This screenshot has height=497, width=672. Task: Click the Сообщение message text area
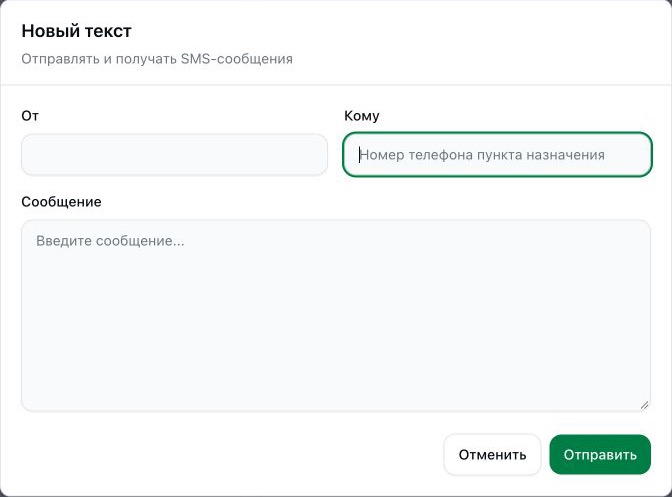click(336, 316)
